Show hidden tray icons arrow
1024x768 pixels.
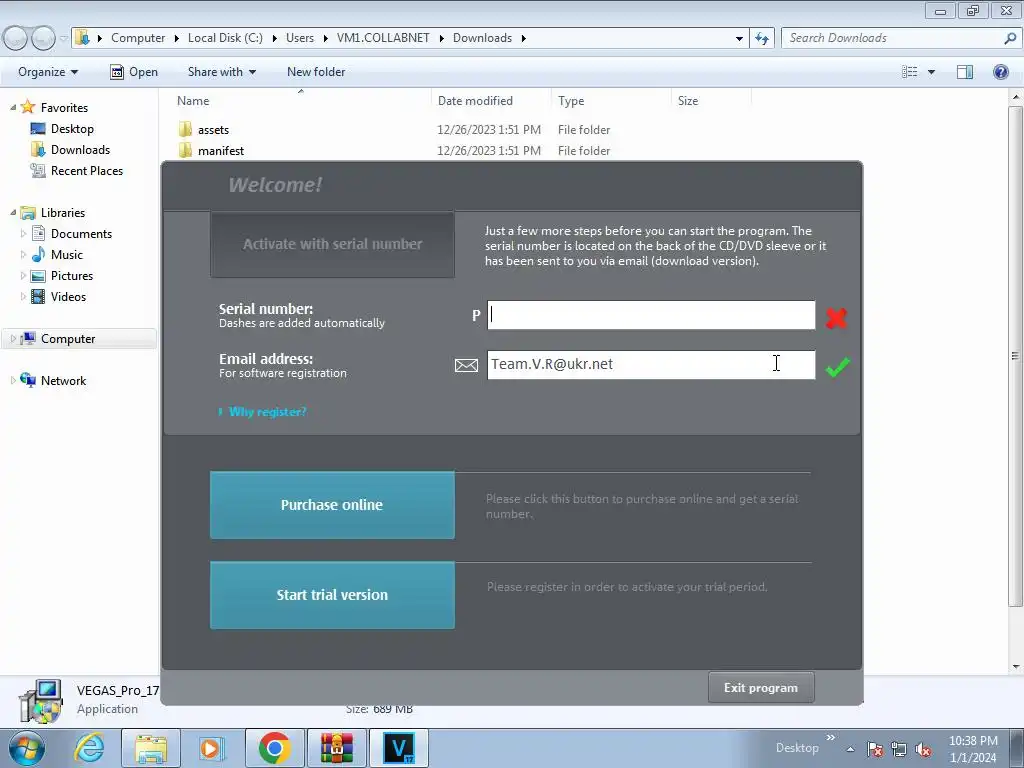pos(850,749)
